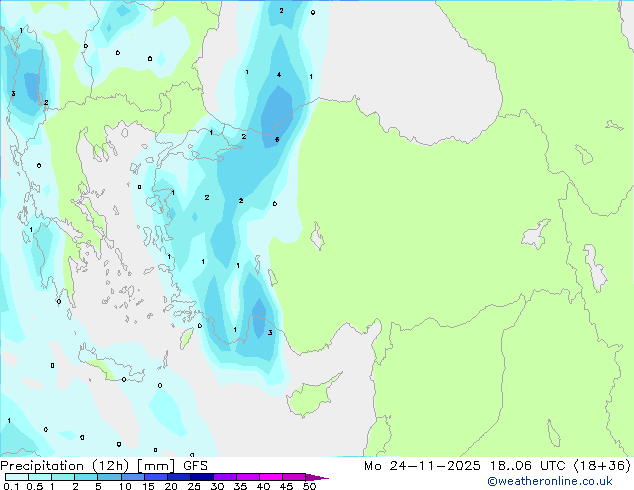Viewport: 634px width, 490px height.
Task: Click the legend label '0.5'
Action: coord(34,486)
